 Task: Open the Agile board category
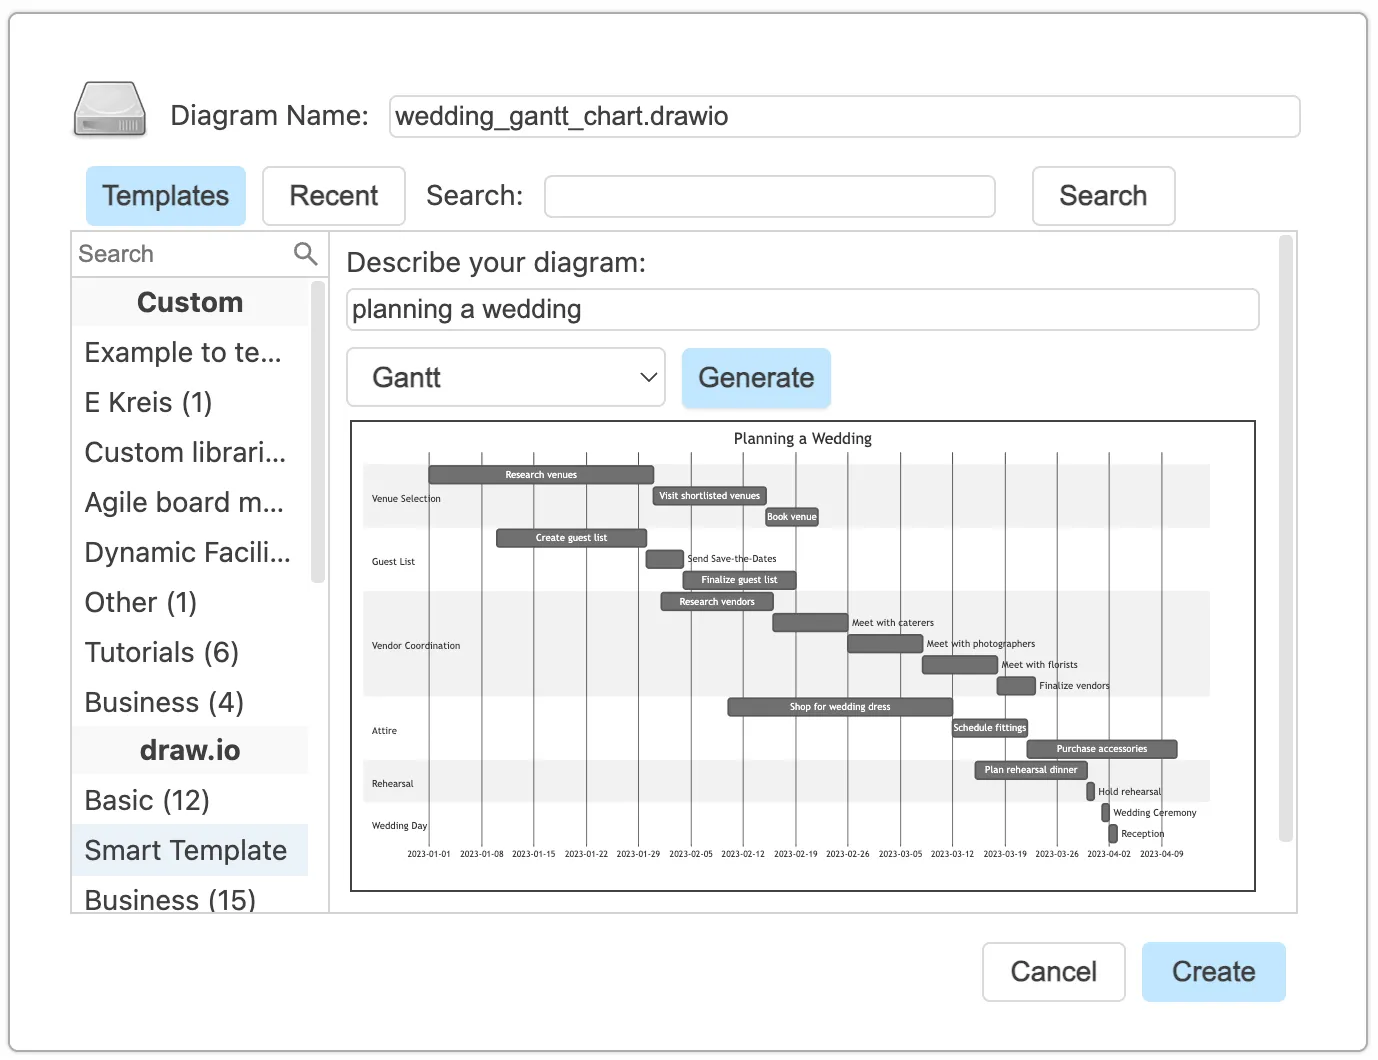tap(185, 502)
